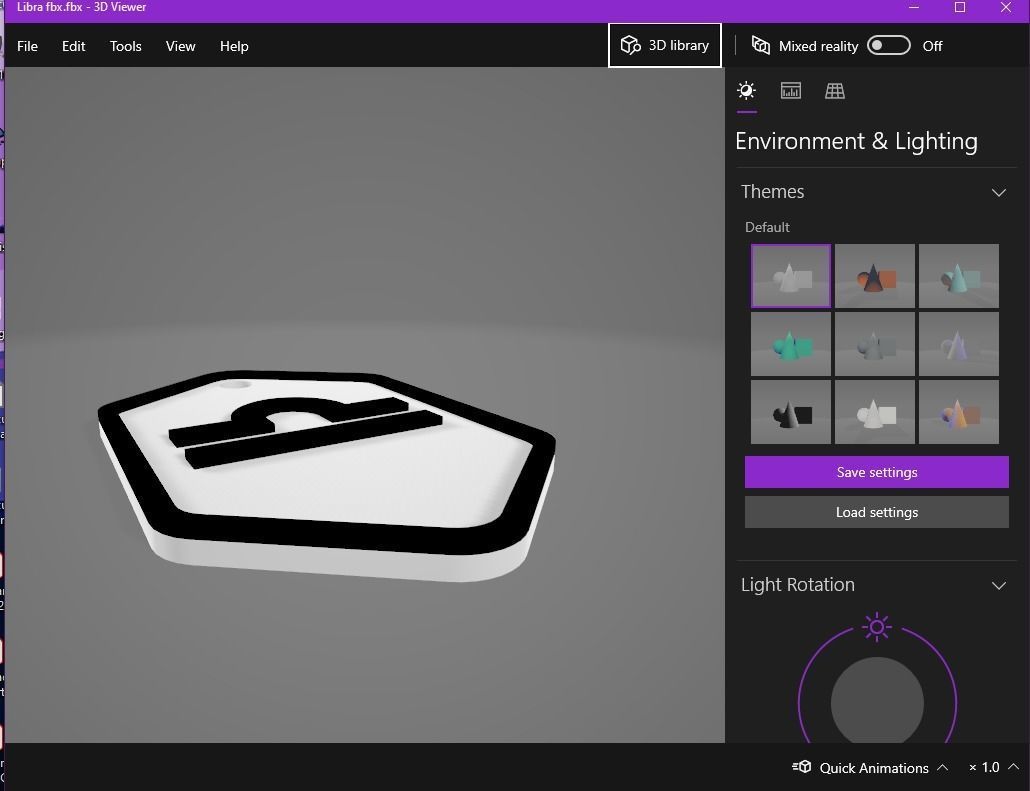Open the Grid & Views tab icon

point(835,91)
